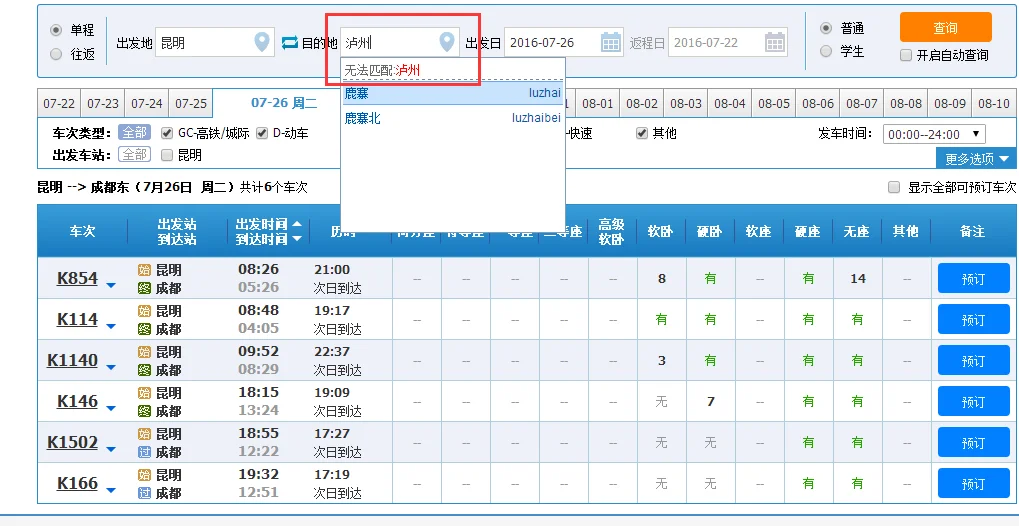The height and width of the screenshot is (526, 1019).
Task: Focus the 出发地 input showing 昆明
Action: pos(214,43)
